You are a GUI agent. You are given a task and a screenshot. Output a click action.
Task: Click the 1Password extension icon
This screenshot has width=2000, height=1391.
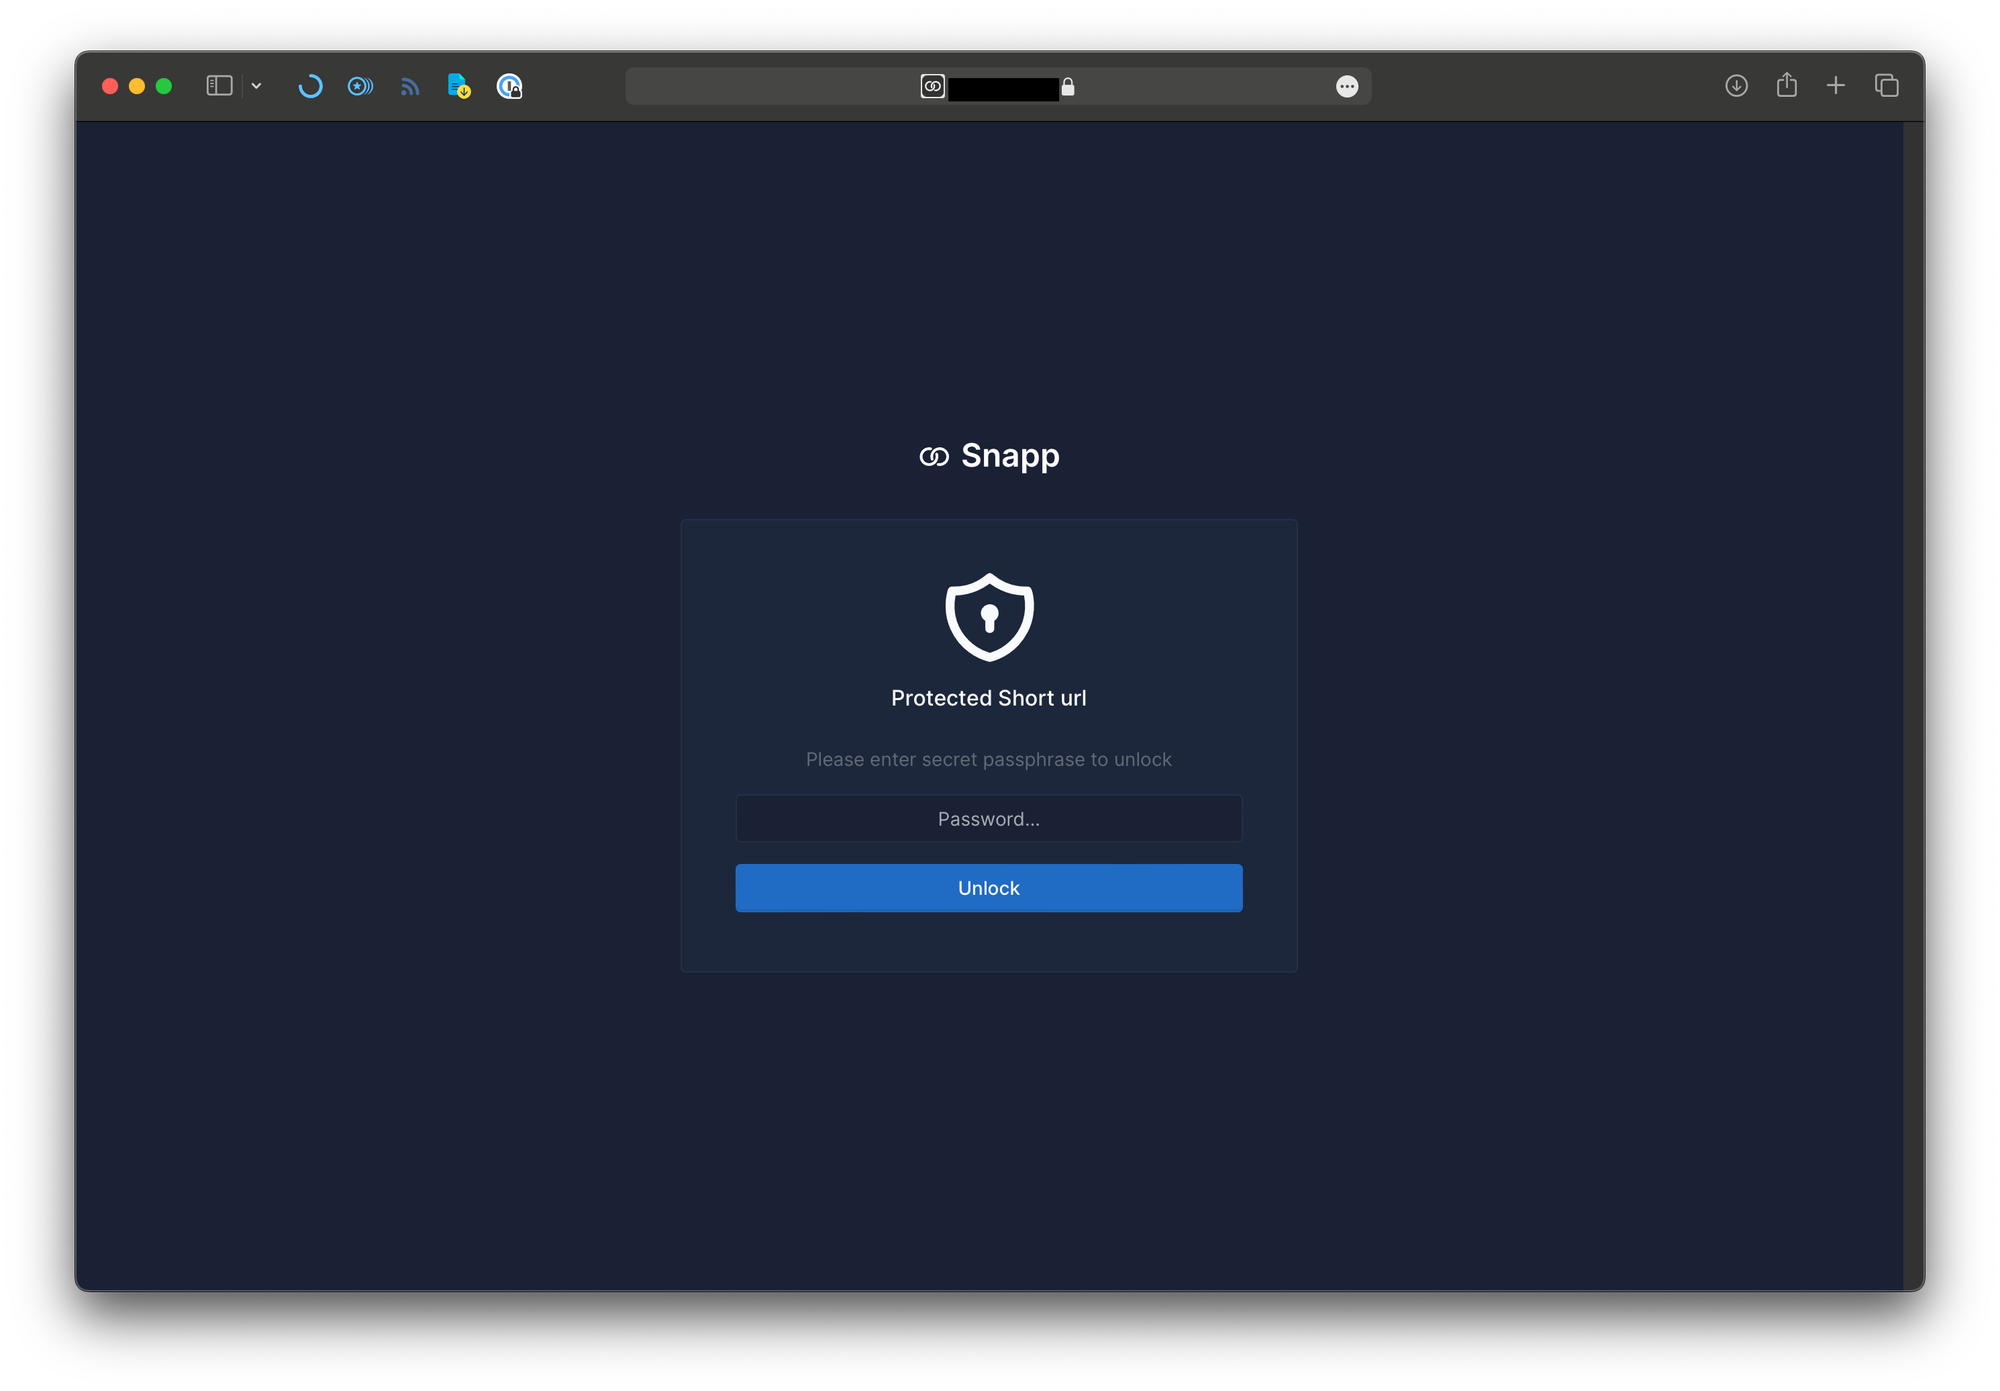pyautogui.click(x=510, y=86)
